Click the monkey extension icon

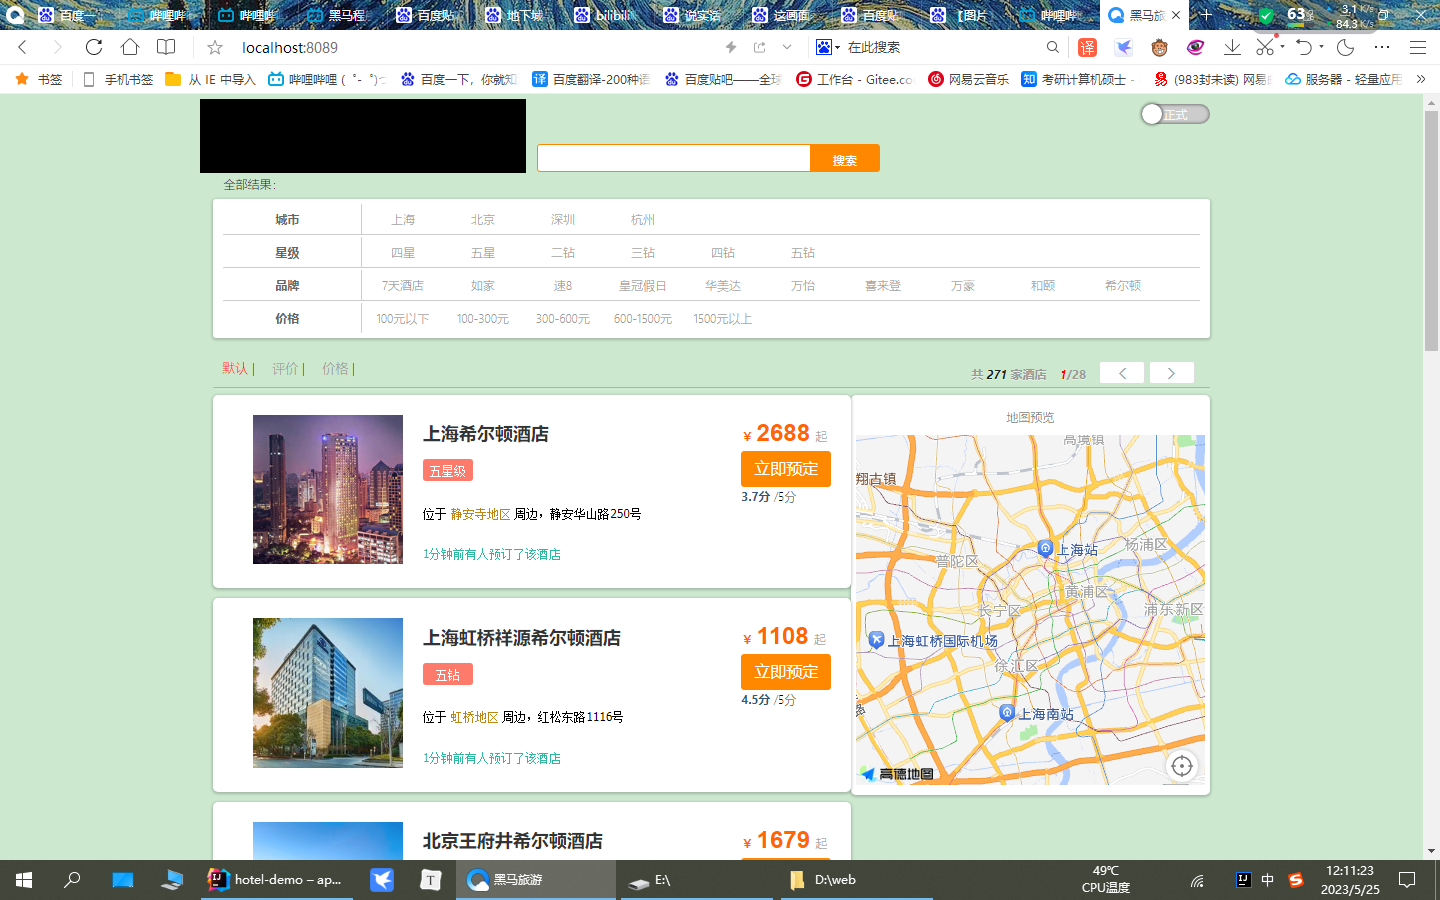coord(1160,47)
